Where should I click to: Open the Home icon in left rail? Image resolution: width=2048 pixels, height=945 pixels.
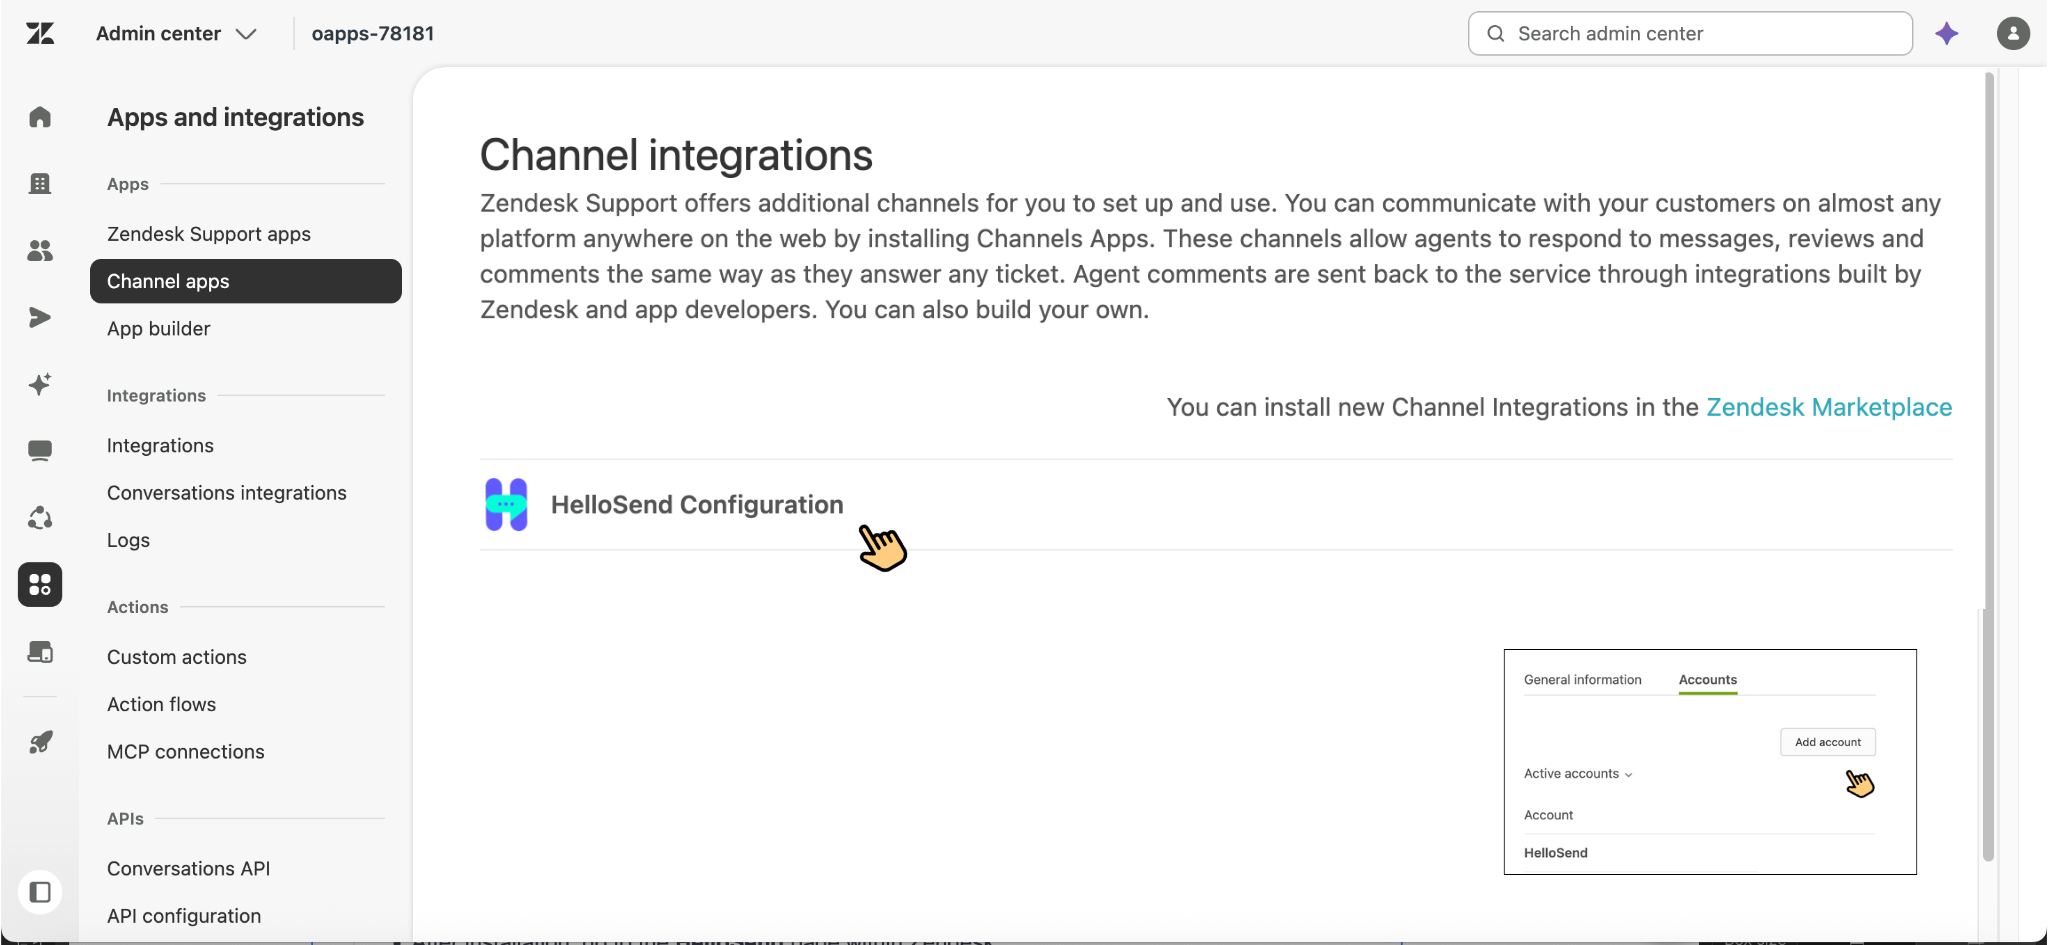tap(40, 117)
